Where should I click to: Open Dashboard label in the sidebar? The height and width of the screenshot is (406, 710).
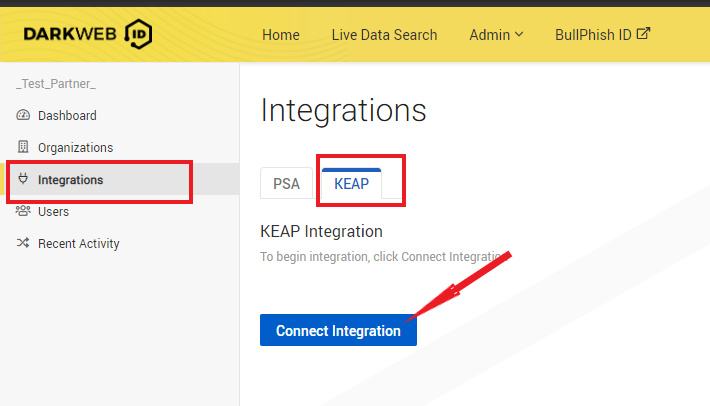coord(67,115)
